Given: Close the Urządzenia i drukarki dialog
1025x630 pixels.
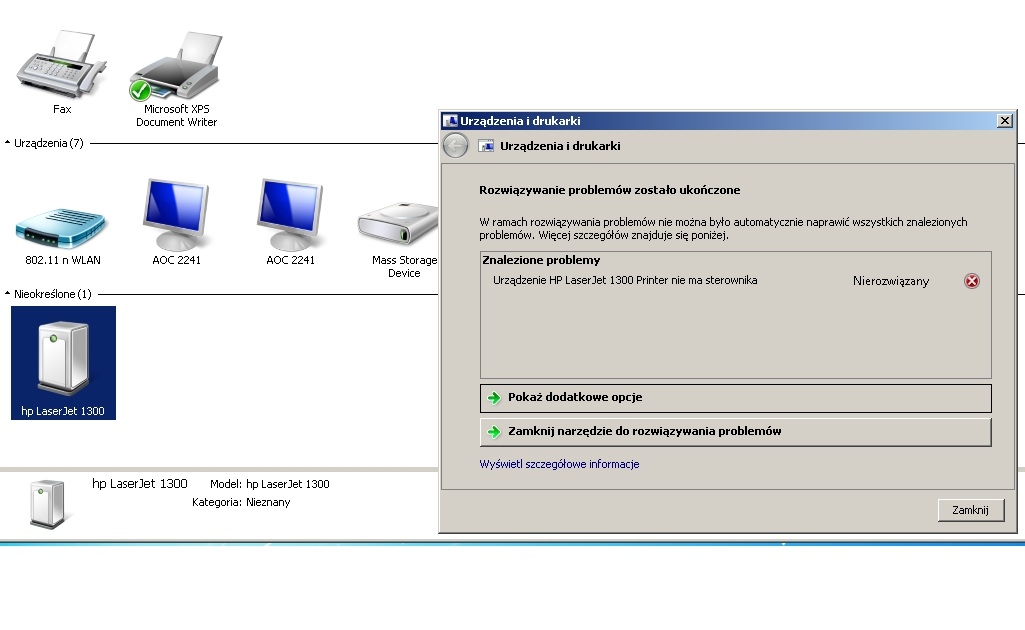Looking at the screenshot, I should tap(1005, 121).
